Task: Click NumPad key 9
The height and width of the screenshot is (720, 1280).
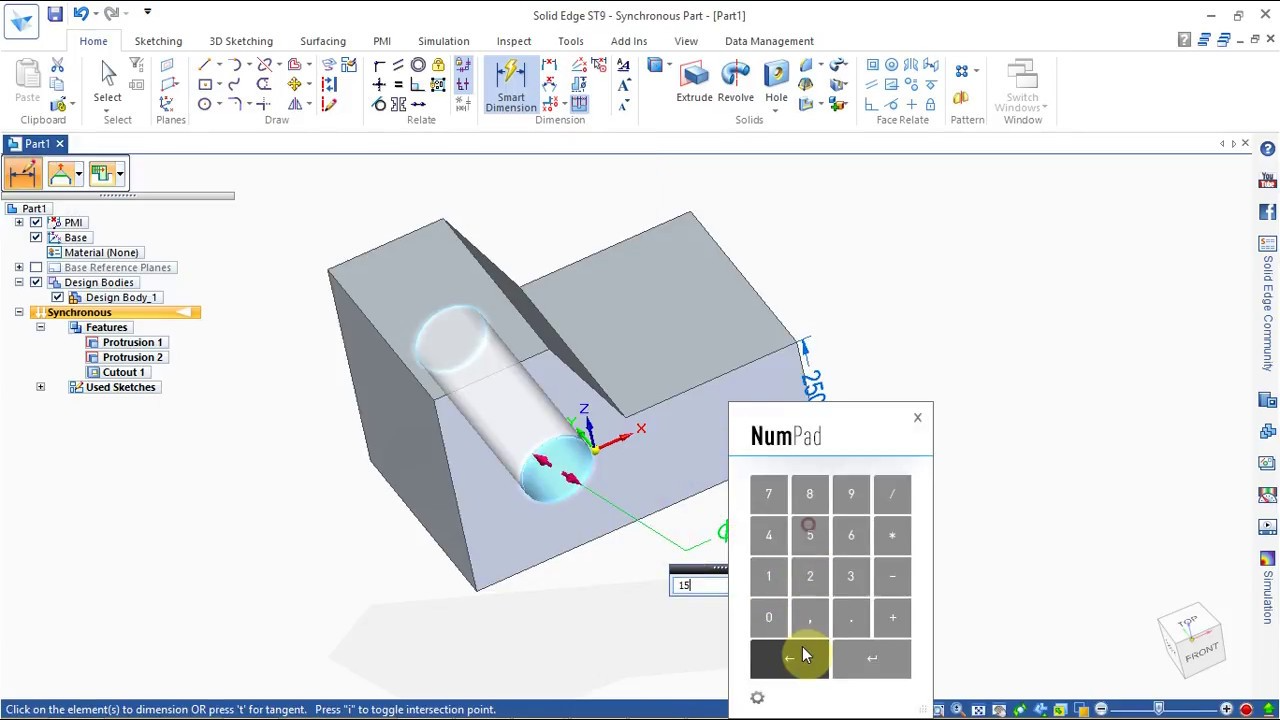Action: click(851, 494)
